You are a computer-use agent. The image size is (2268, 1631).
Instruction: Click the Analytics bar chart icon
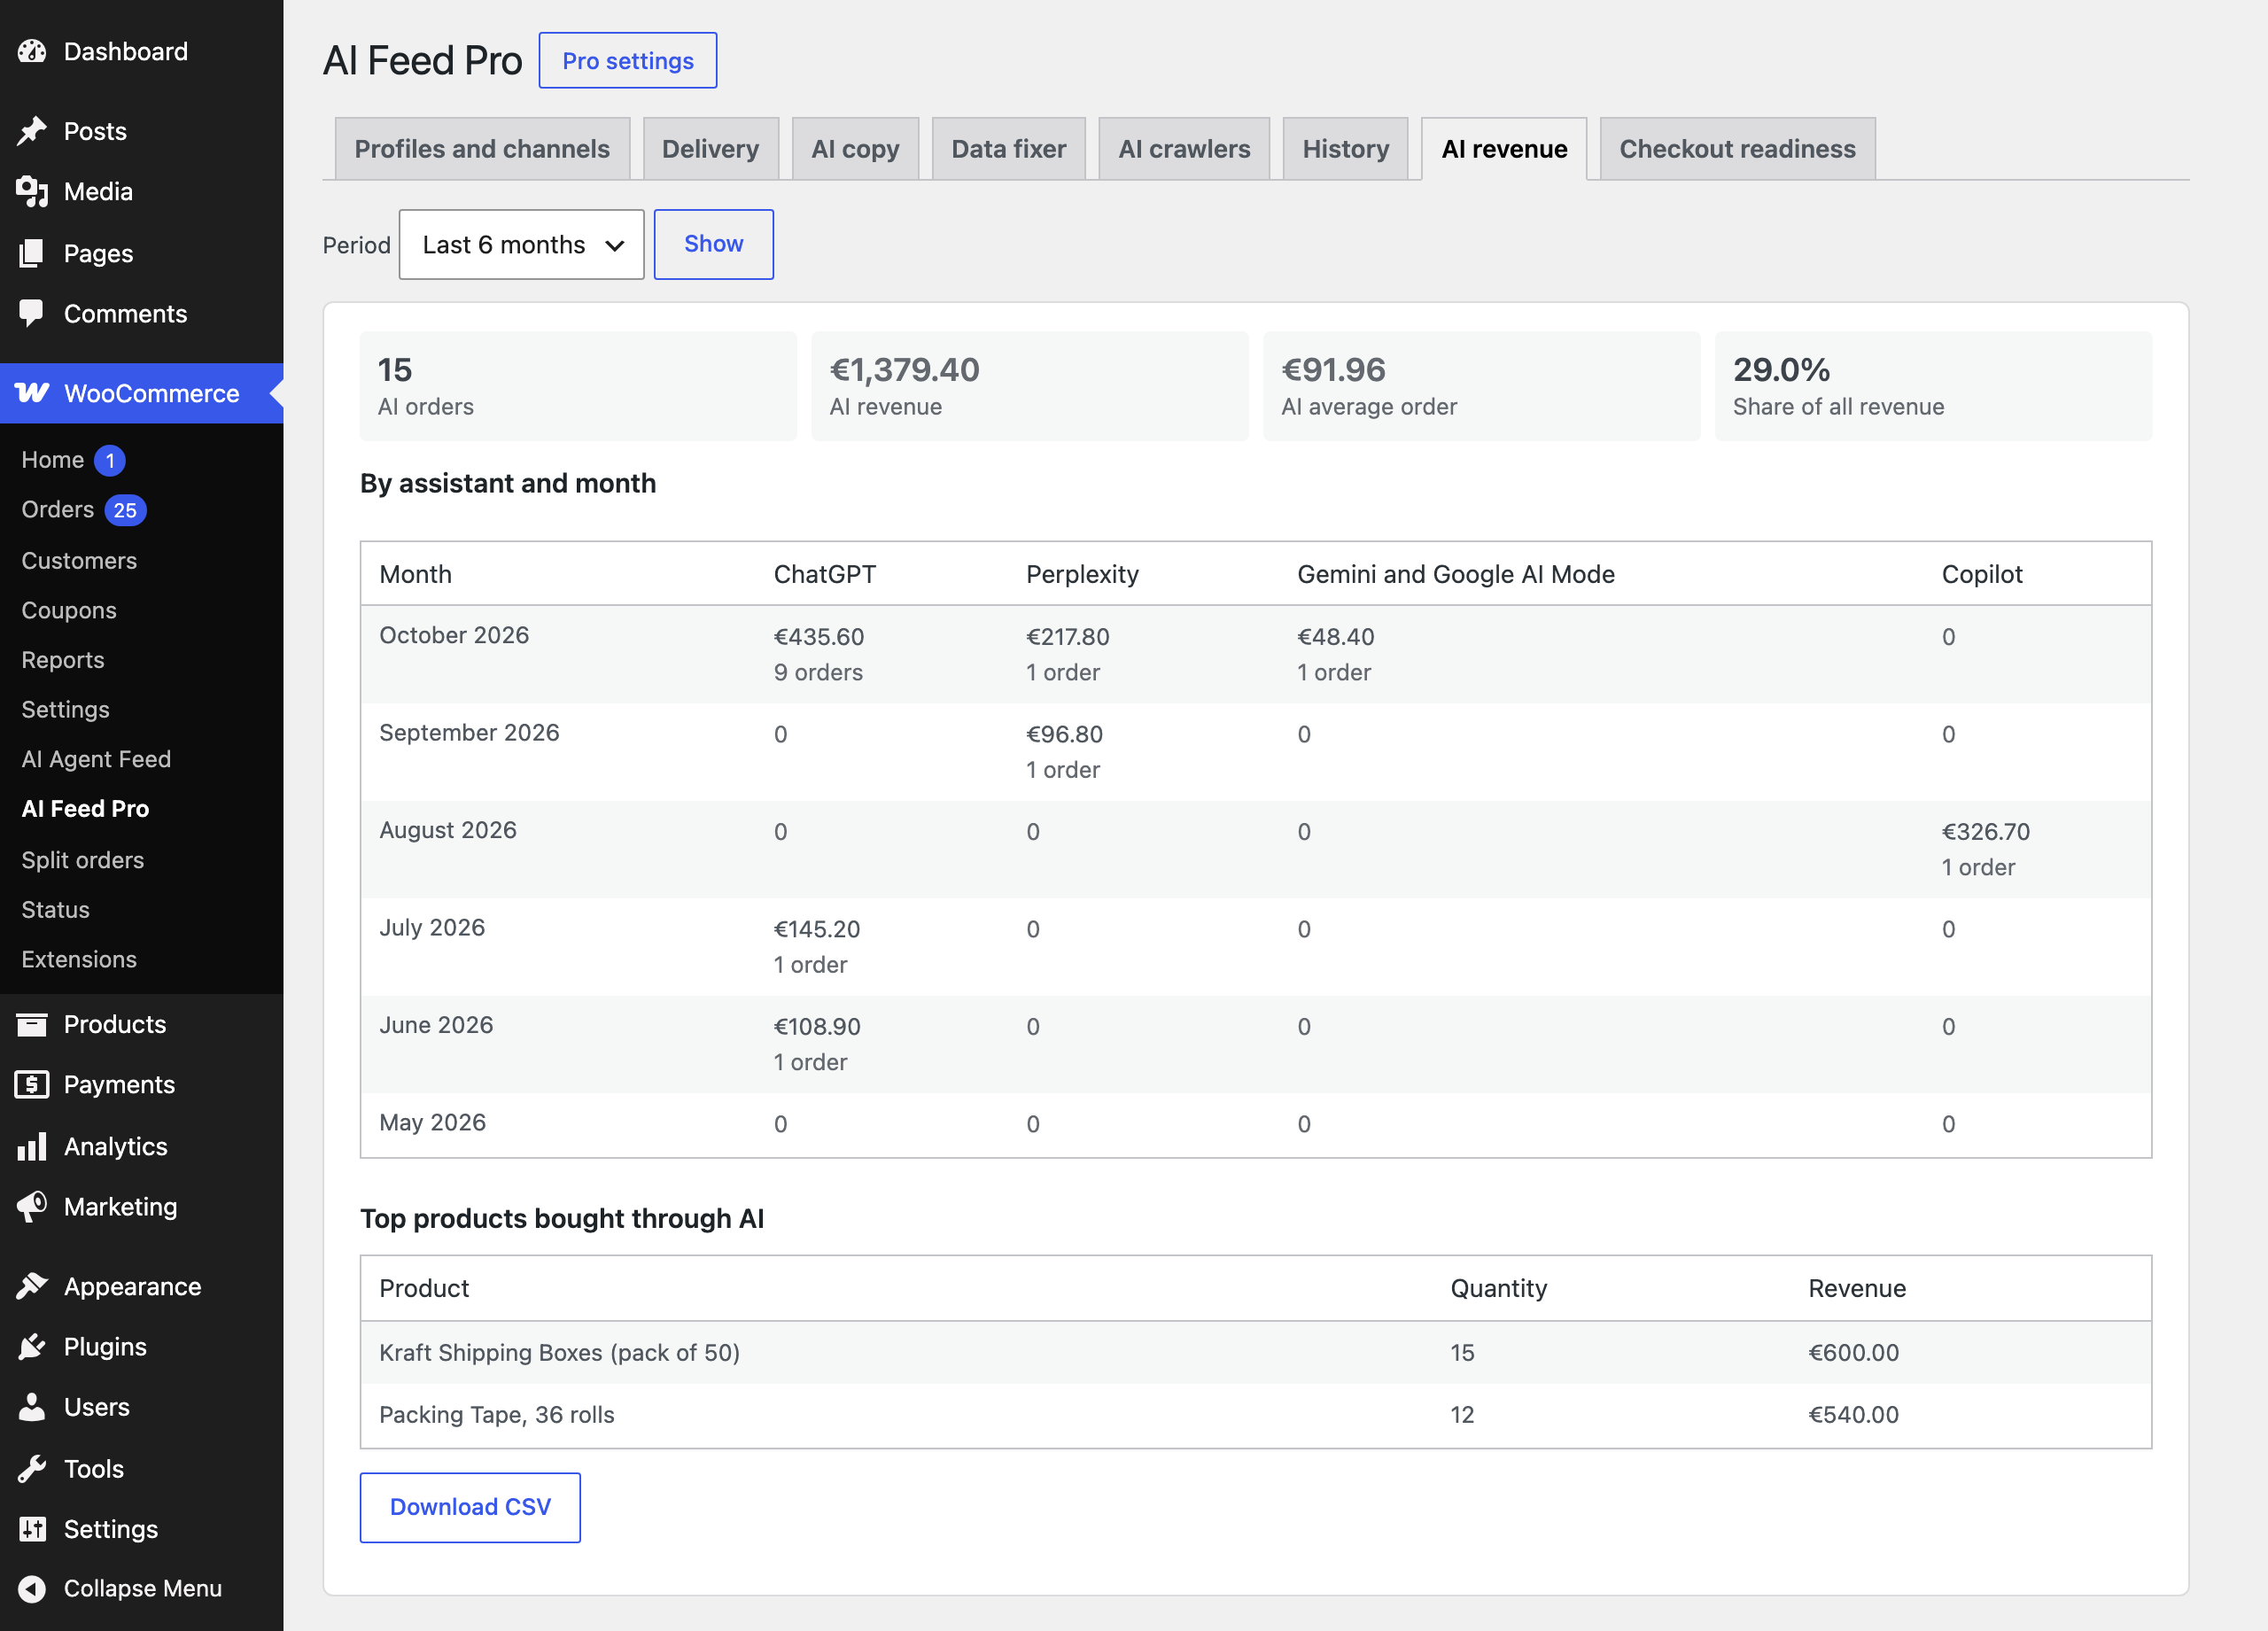pyautogui.click(x=32, y=1146)
